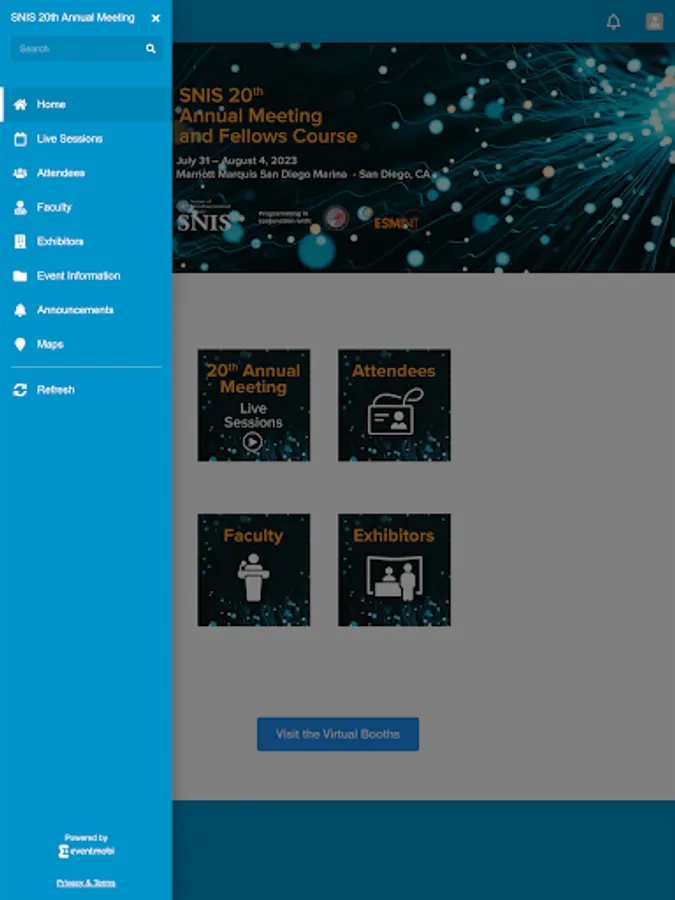The height and width of the screenshot is (900, 675).
Task: Open the 20th Annual Meeting Live Sessions tile
Action: [x=254, y=405]
